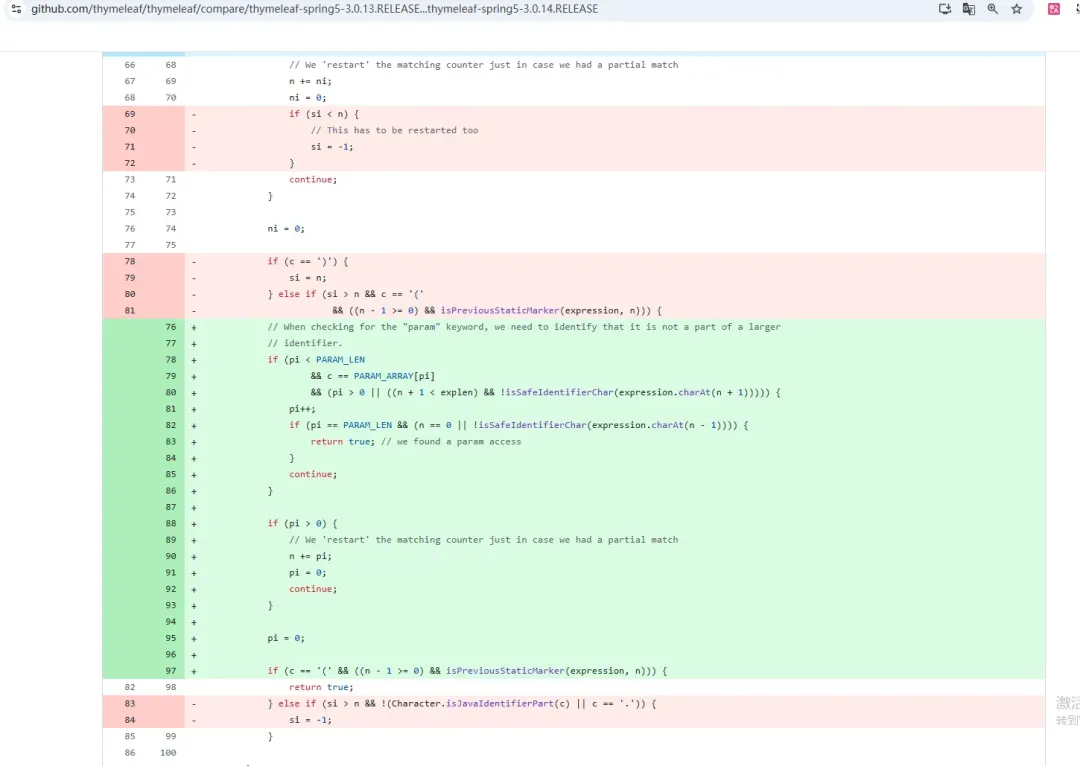Click the zoom magnifier icon in address bar

(993, 9)
